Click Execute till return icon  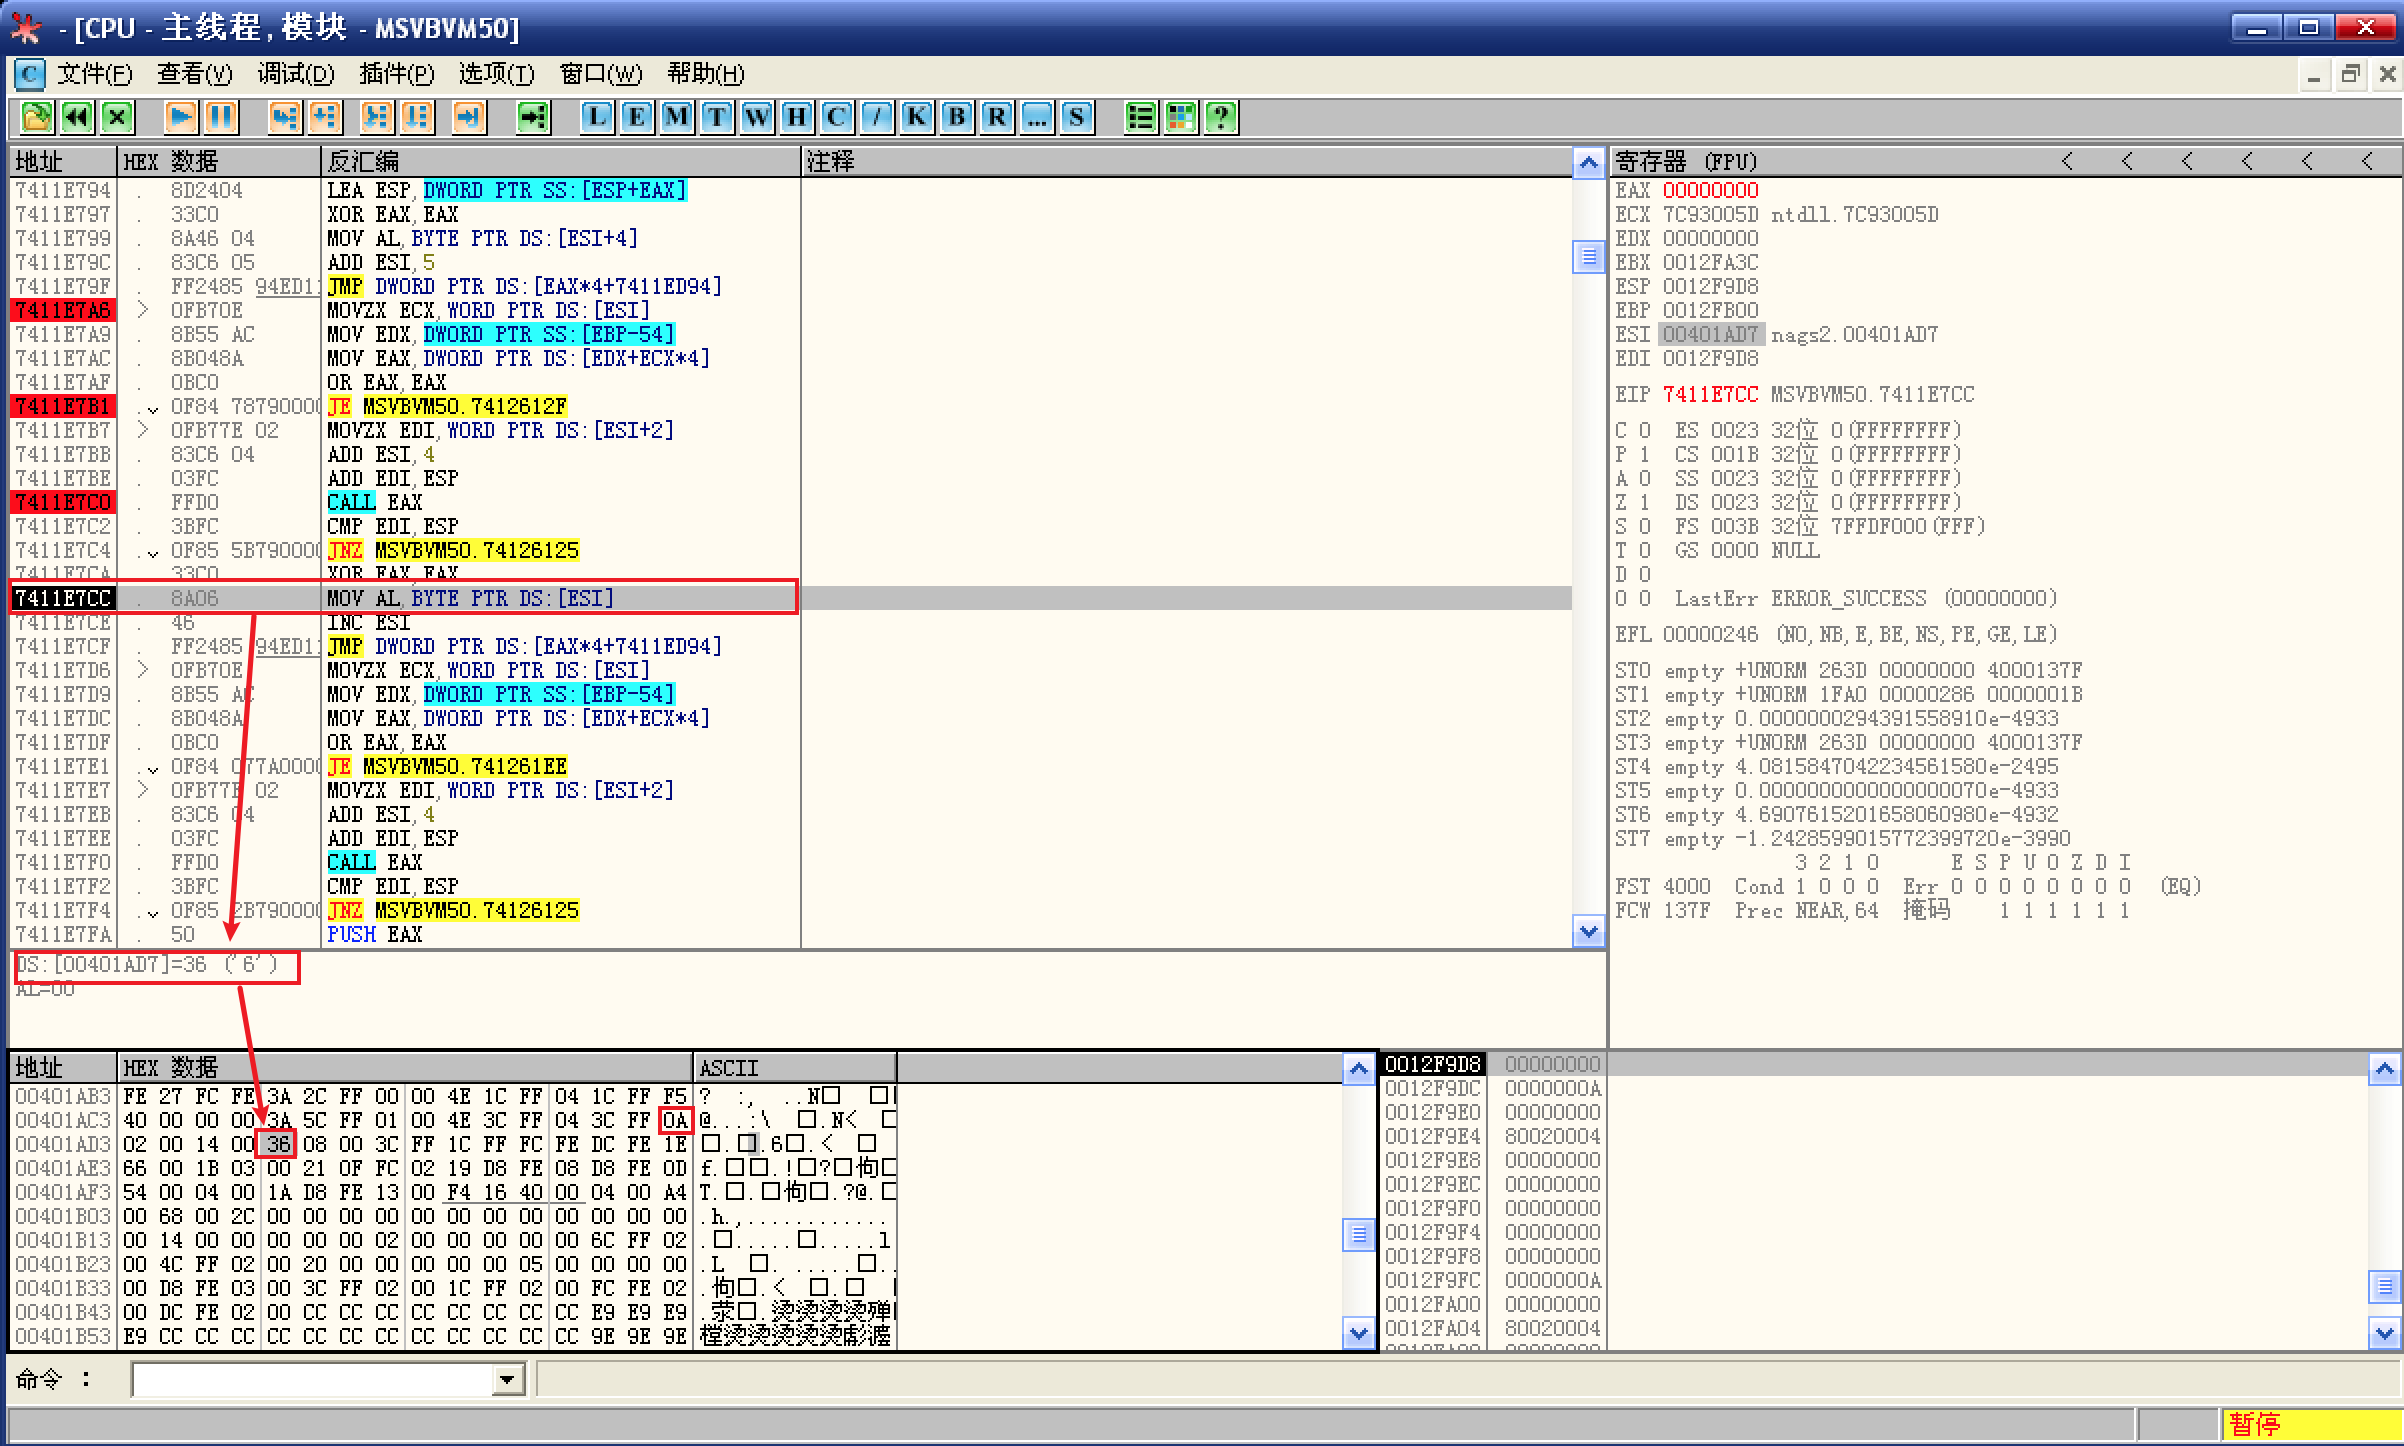(468, 117)
